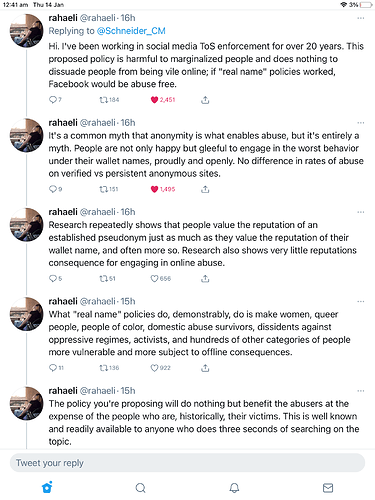Open the Search tab

pyautogui.click(x=141, y=488)
